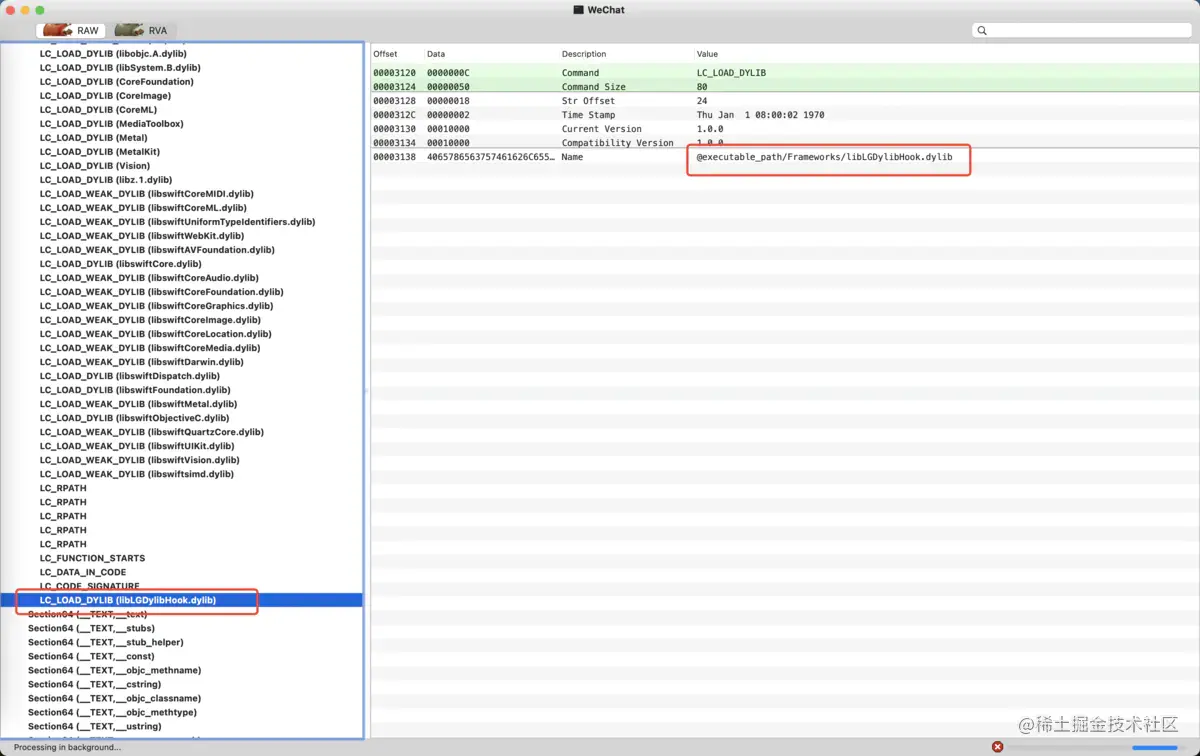Click the Value column header
Image resolution: width=1200 pixels, height=756 pixels.
coord(707,54)
